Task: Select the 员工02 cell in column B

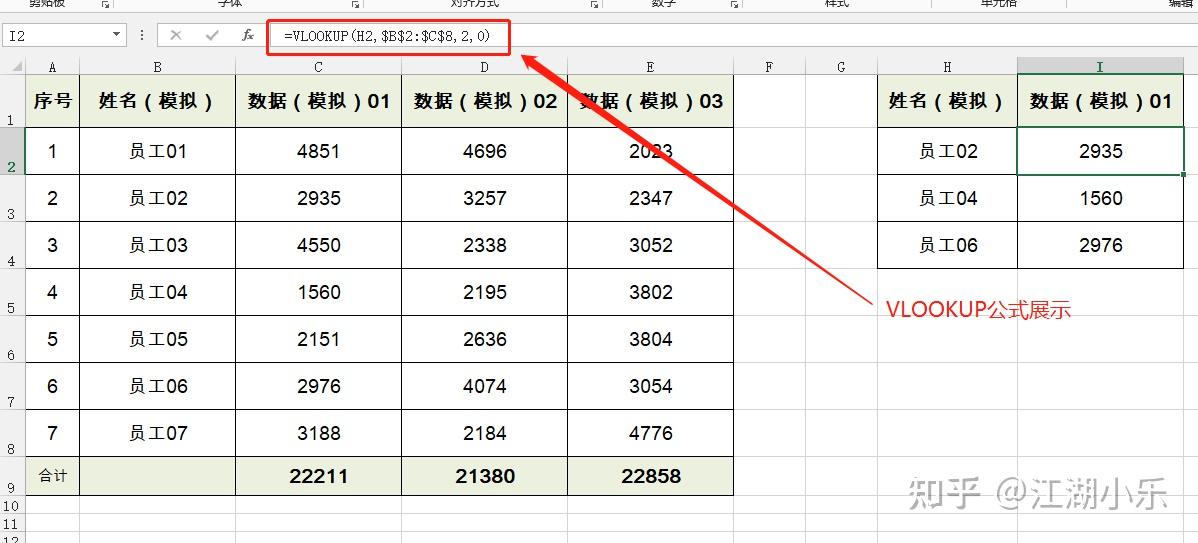Action: [x=157, y=199]
